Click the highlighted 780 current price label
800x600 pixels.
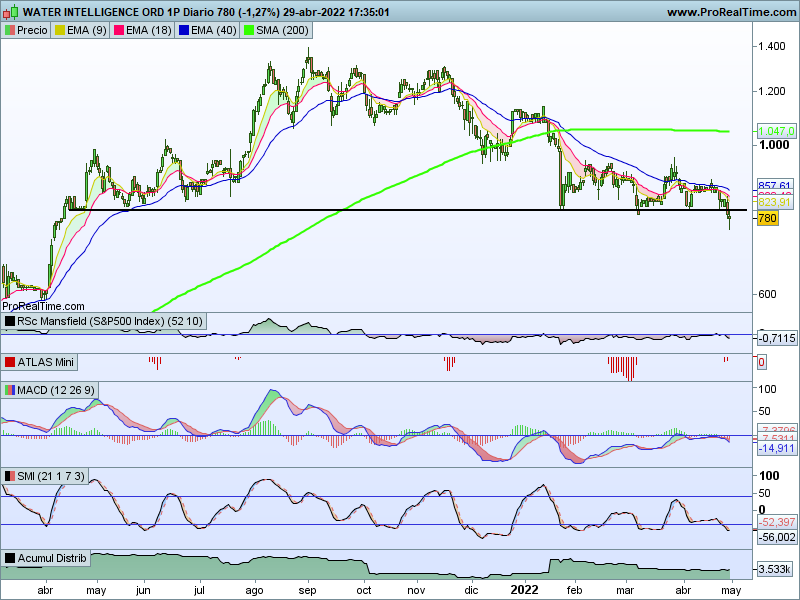tap(767, 218)
